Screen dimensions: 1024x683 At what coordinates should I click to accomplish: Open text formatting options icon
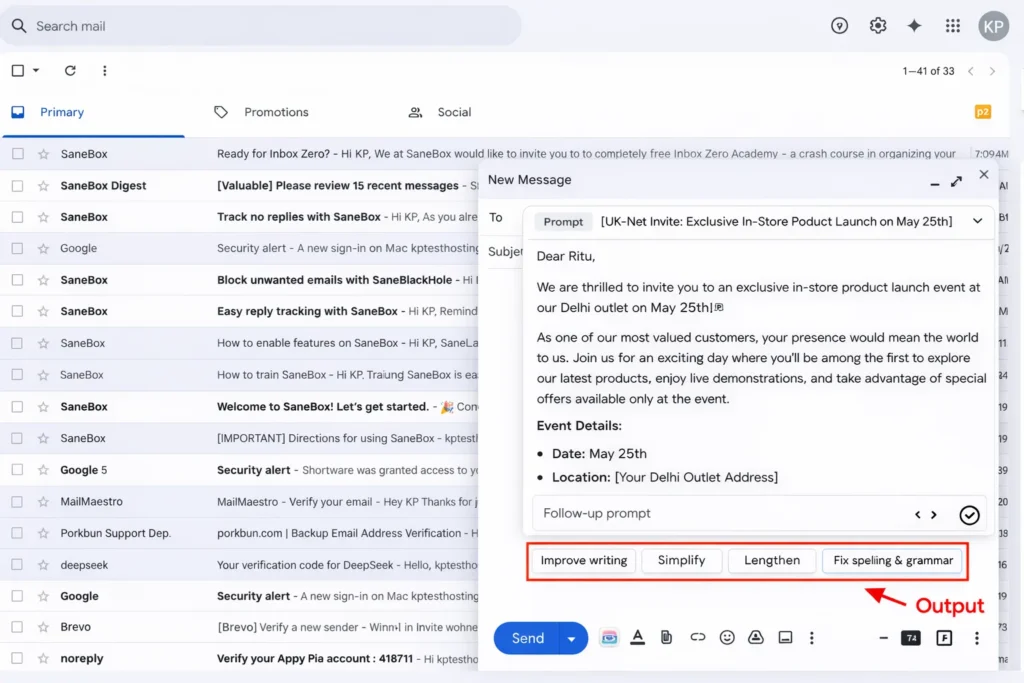tap(637, 638)
